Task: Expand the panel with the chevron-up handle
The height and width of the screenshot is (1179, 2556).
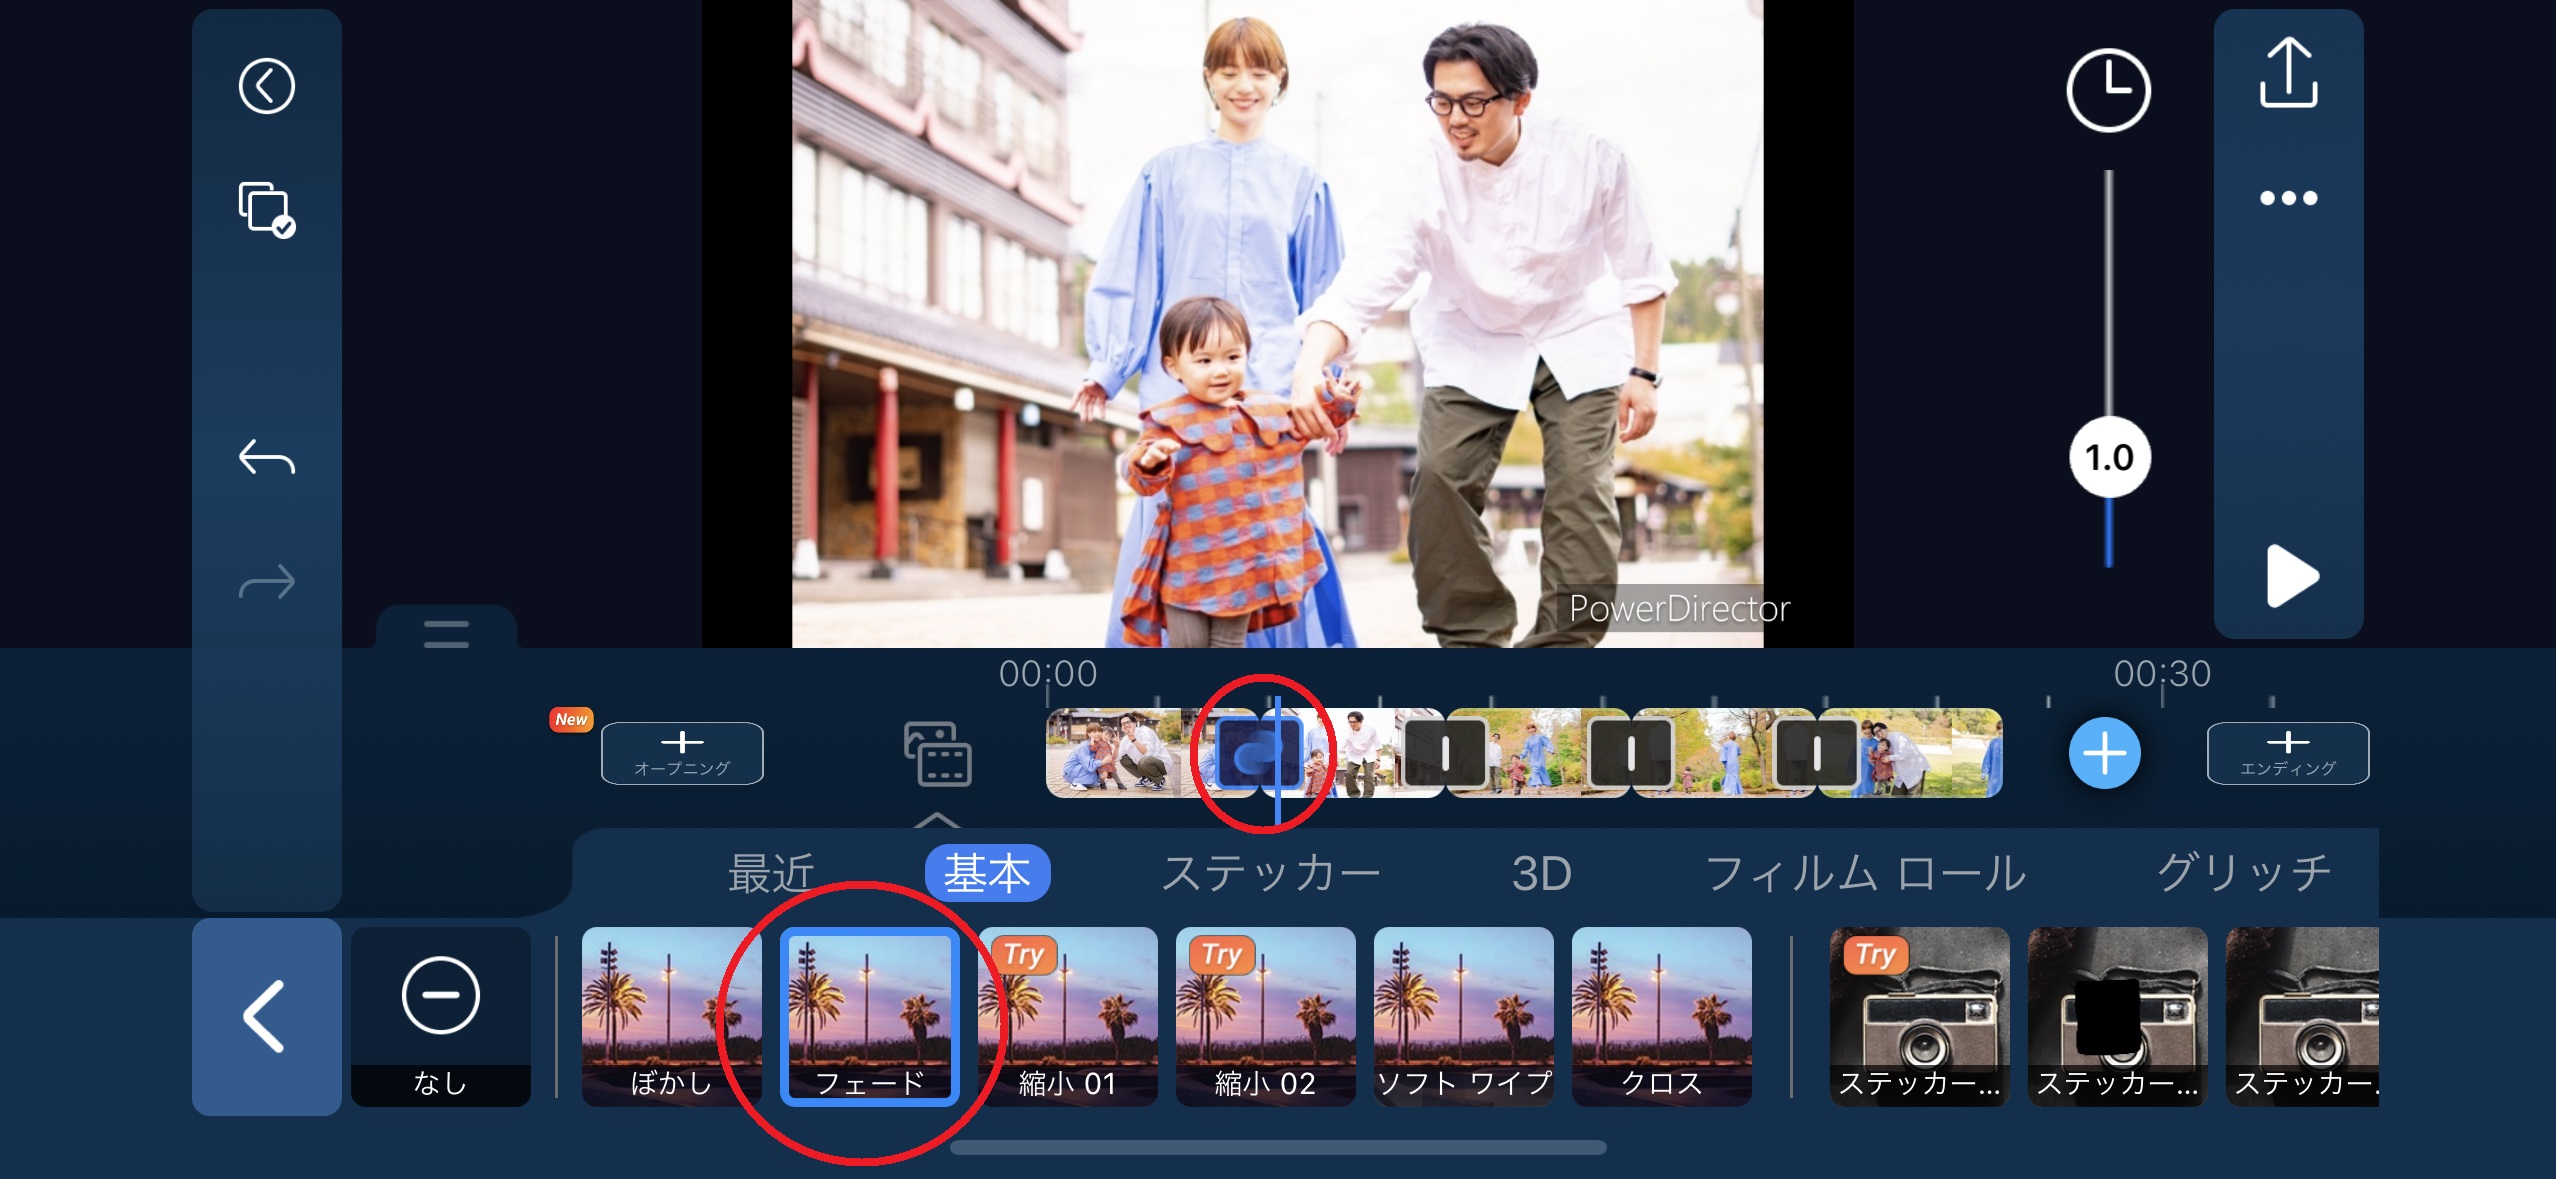Action: pyautogui.click(x=937, y=820)
